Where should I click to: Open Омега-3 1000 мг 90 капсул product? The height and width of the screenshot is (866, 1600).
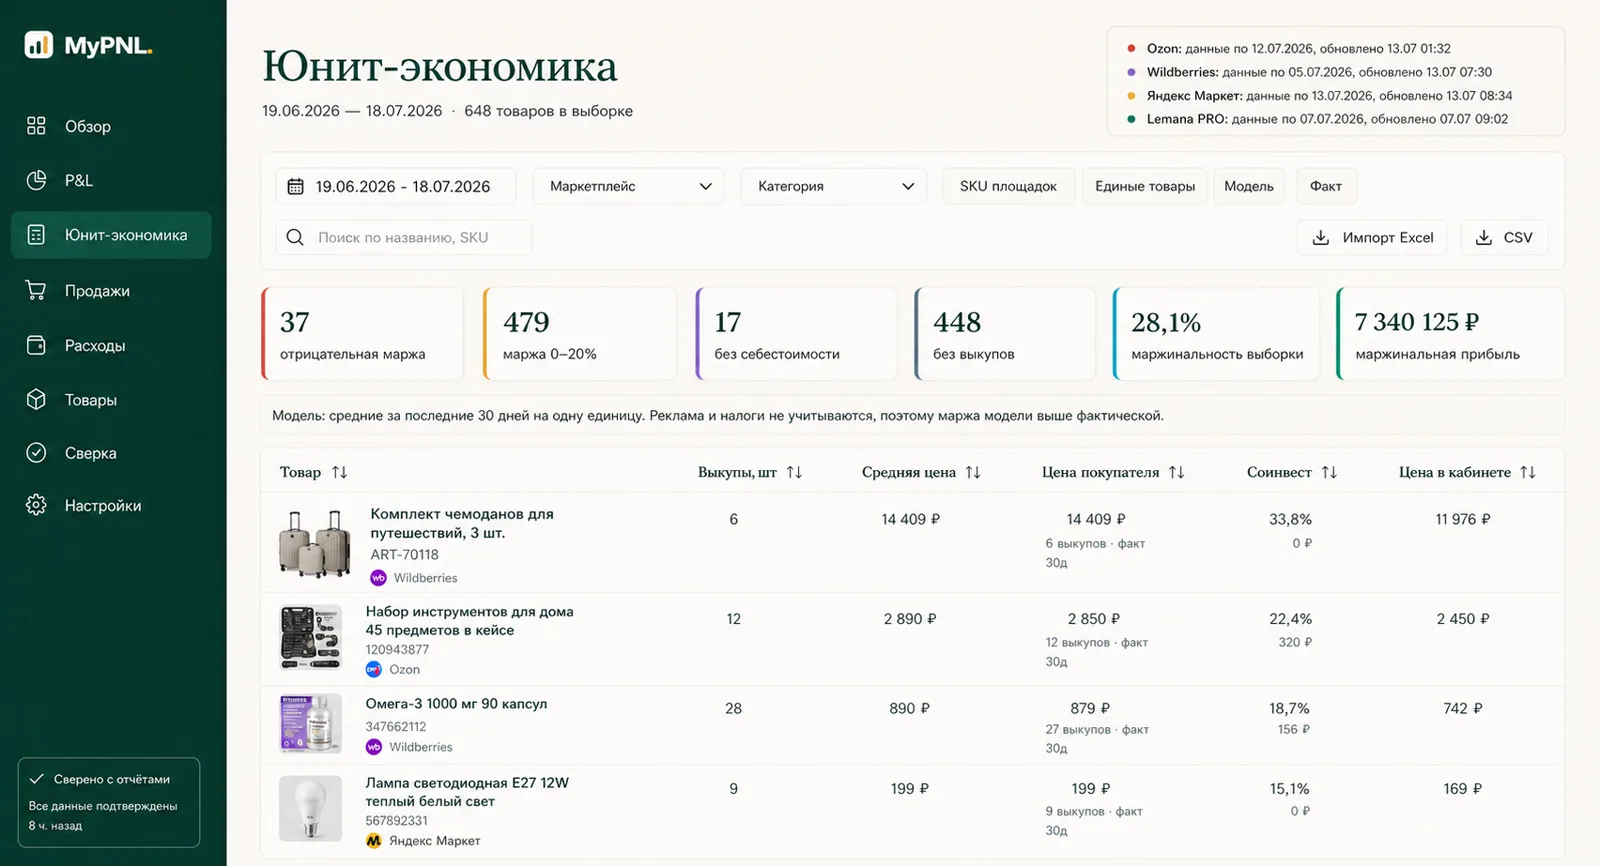[456, 704]
